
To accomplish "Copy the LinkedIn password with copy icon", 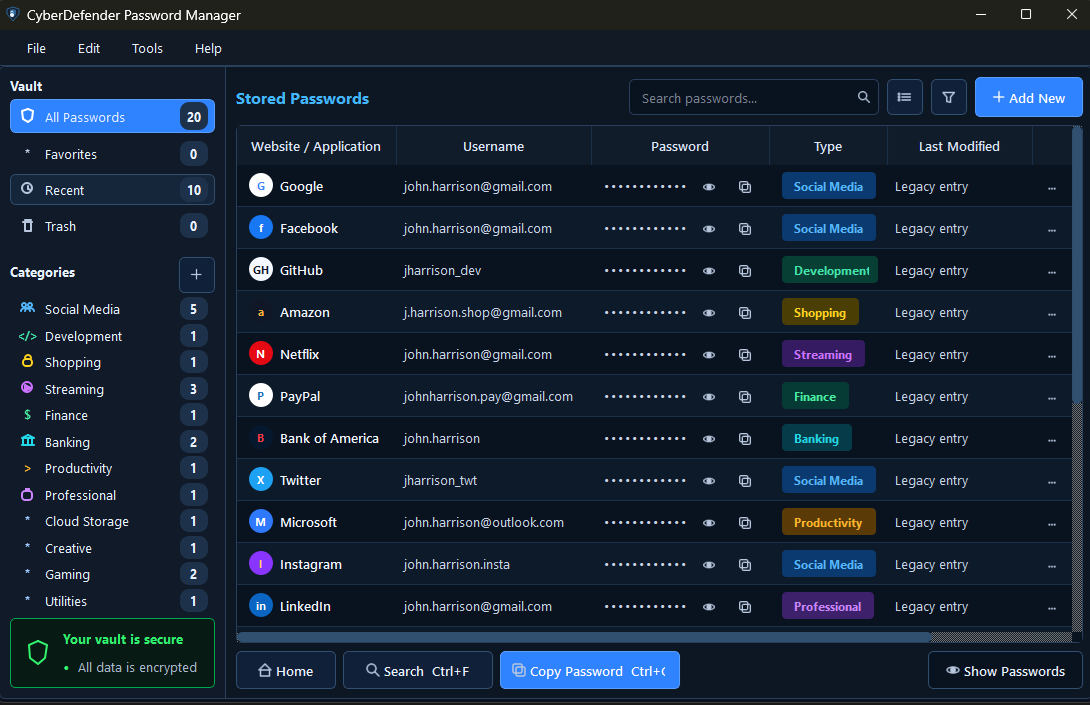I will point(745,607).
